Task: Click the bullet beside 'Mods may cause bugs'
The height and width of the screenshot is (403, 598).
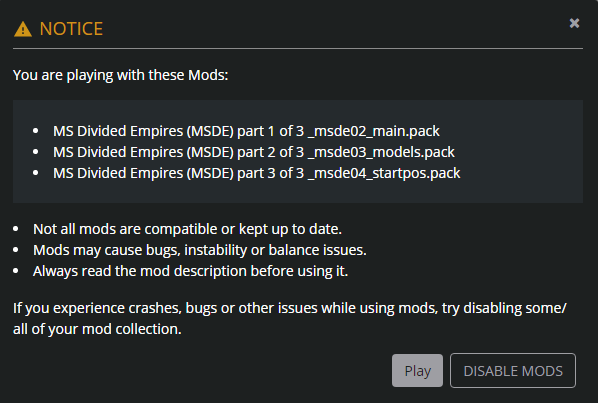Action: [x=16, y=250]
